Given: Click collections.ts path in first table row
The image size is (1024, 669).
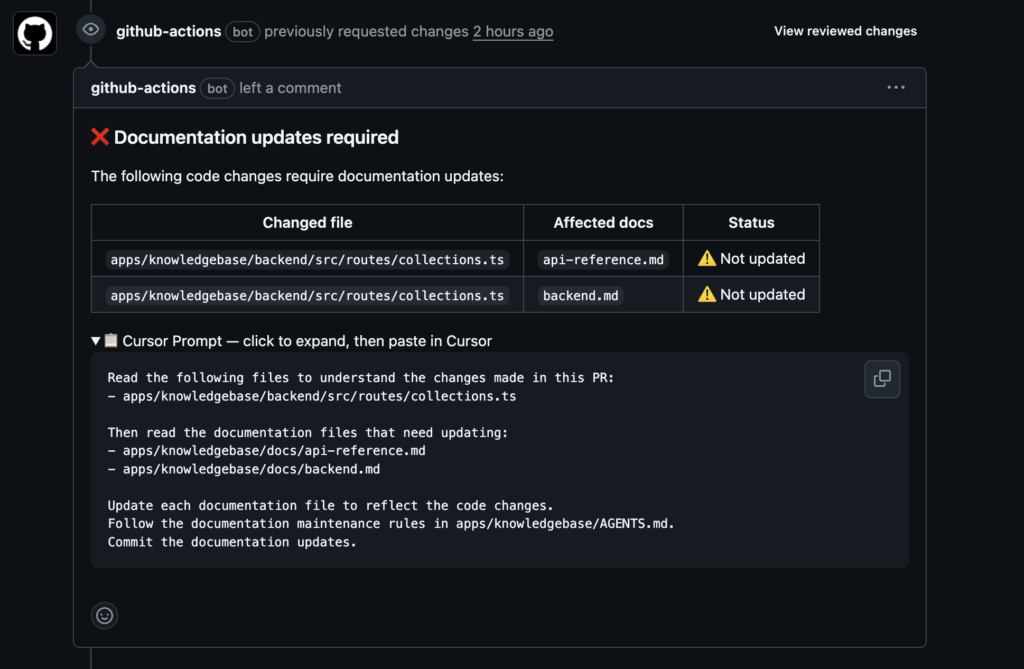Looking at the screenshot, I should 307,260.
